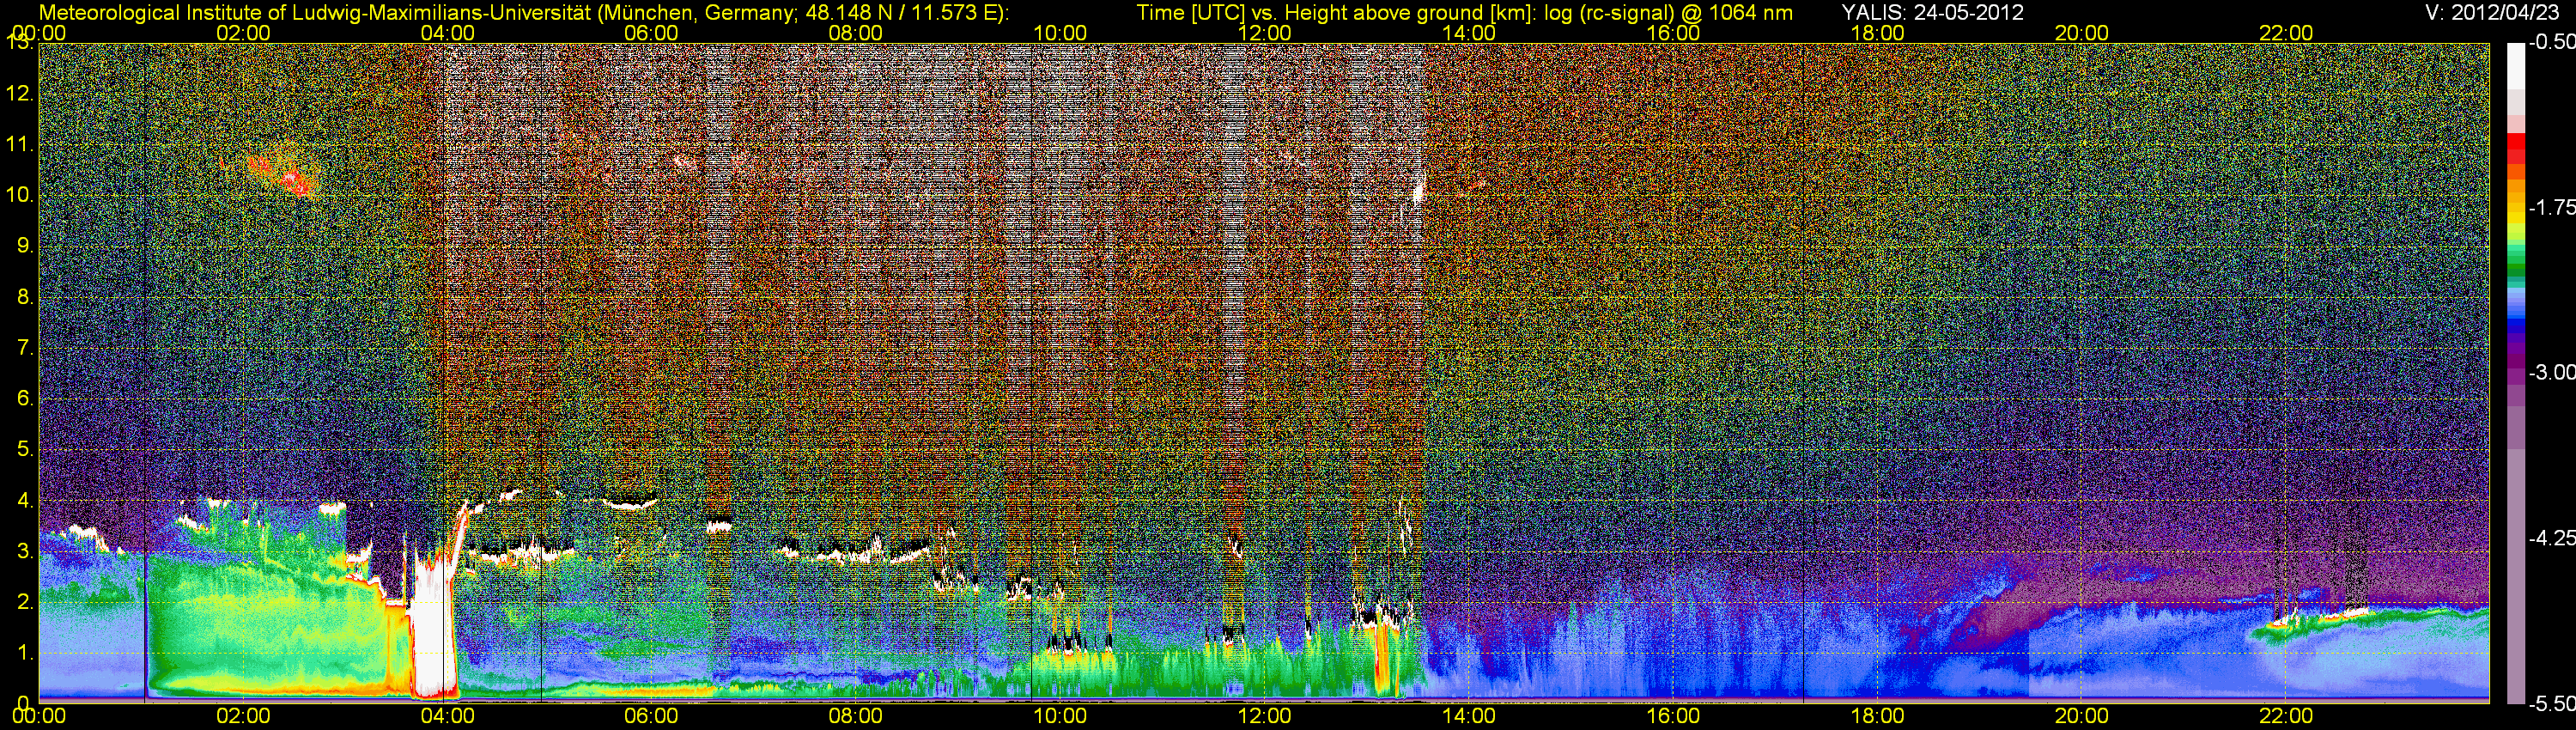Click the '7.' height axis label
This screenshot has height=730, width=2576.
point(26,348)
